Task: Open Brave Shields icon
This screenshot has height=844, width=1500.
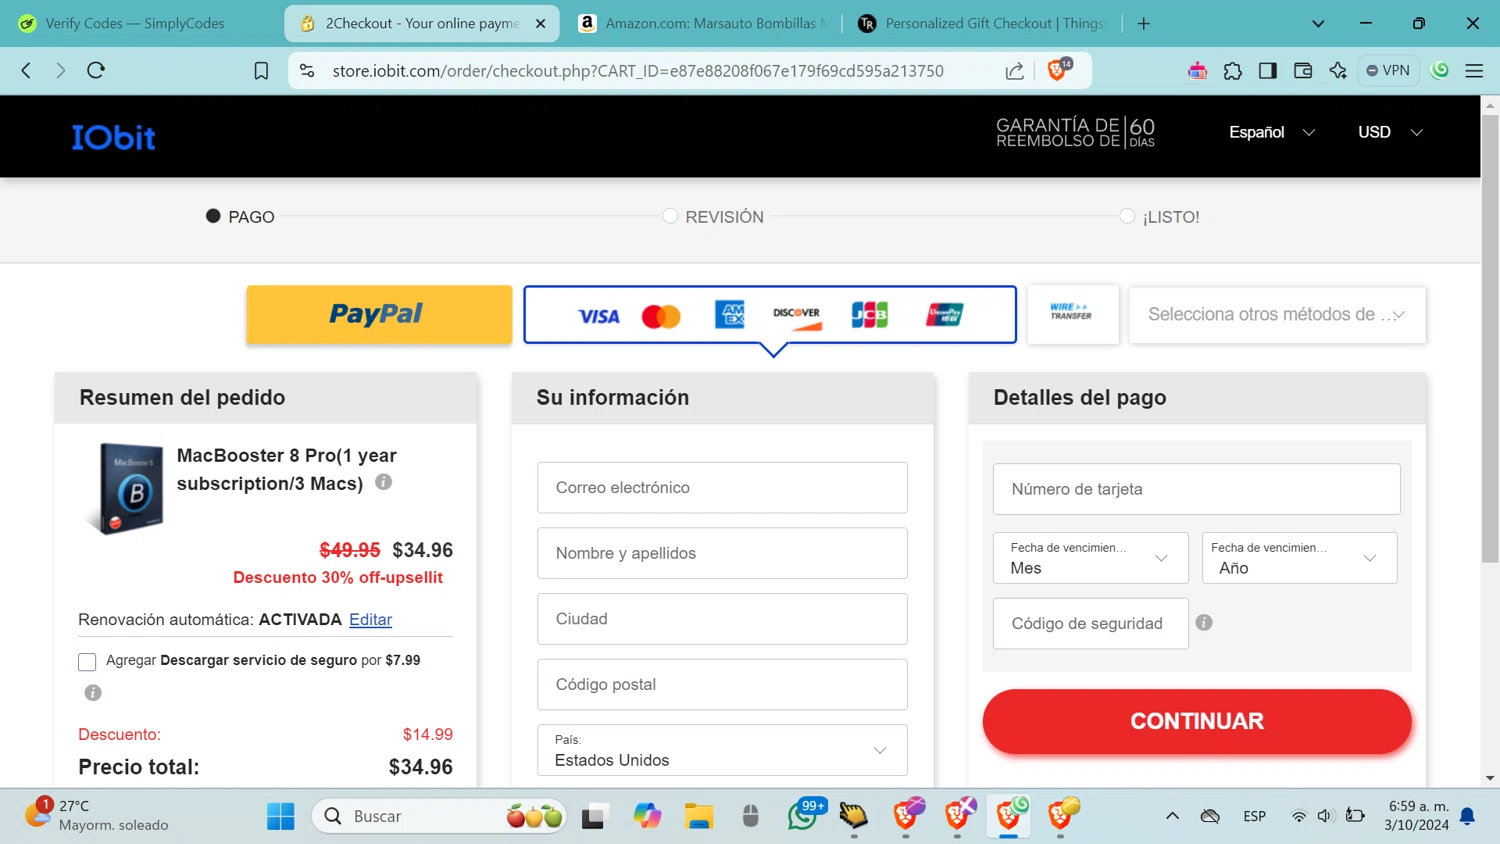Action: click(1056, 70)
